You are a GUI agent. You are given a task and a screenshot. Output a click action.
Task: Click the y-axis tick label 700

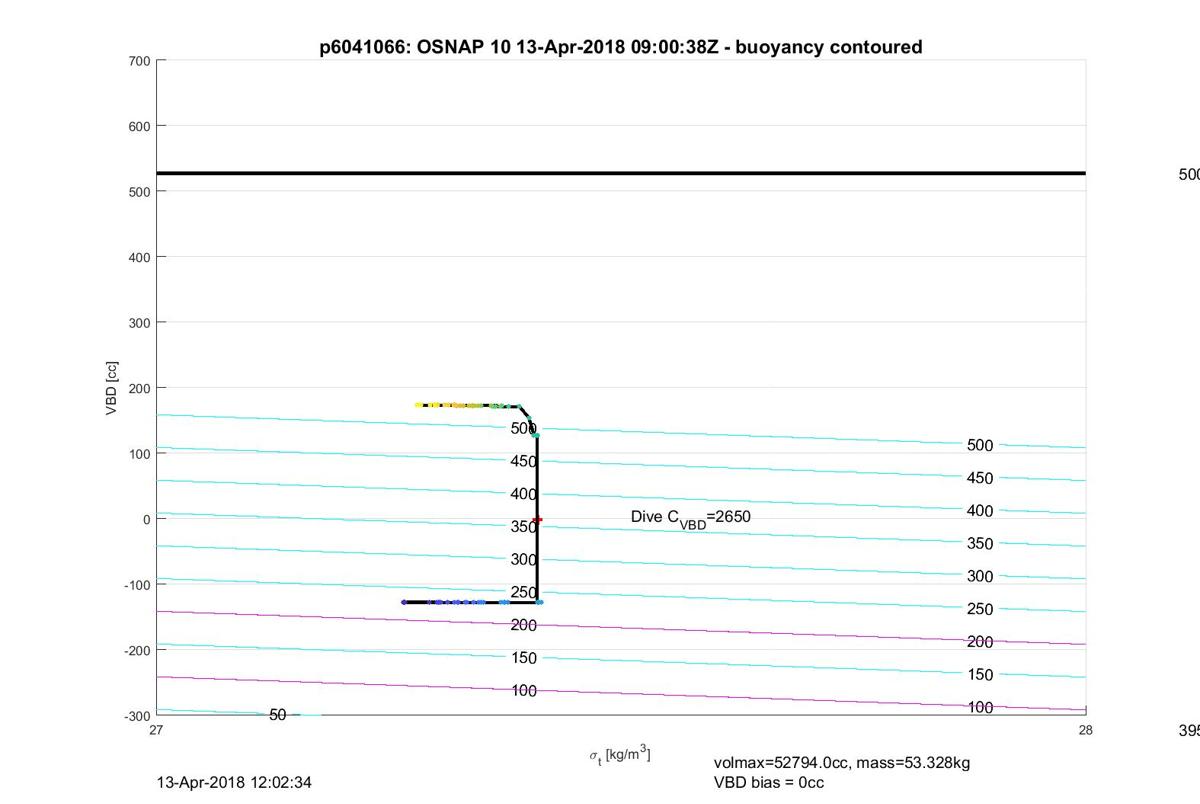(139, 61)
